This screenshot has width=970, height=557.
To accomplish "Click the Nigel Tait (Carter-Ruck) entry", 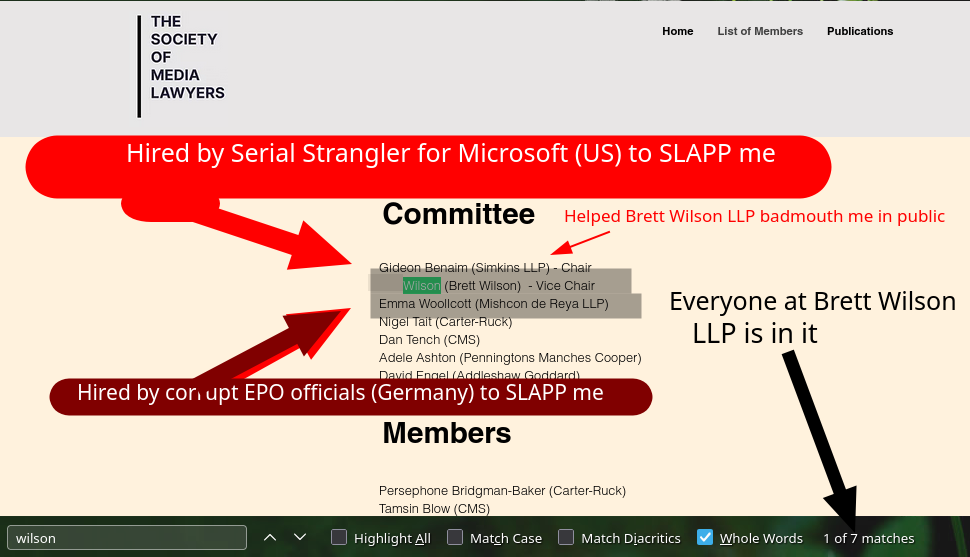I will tap(445, 322).
